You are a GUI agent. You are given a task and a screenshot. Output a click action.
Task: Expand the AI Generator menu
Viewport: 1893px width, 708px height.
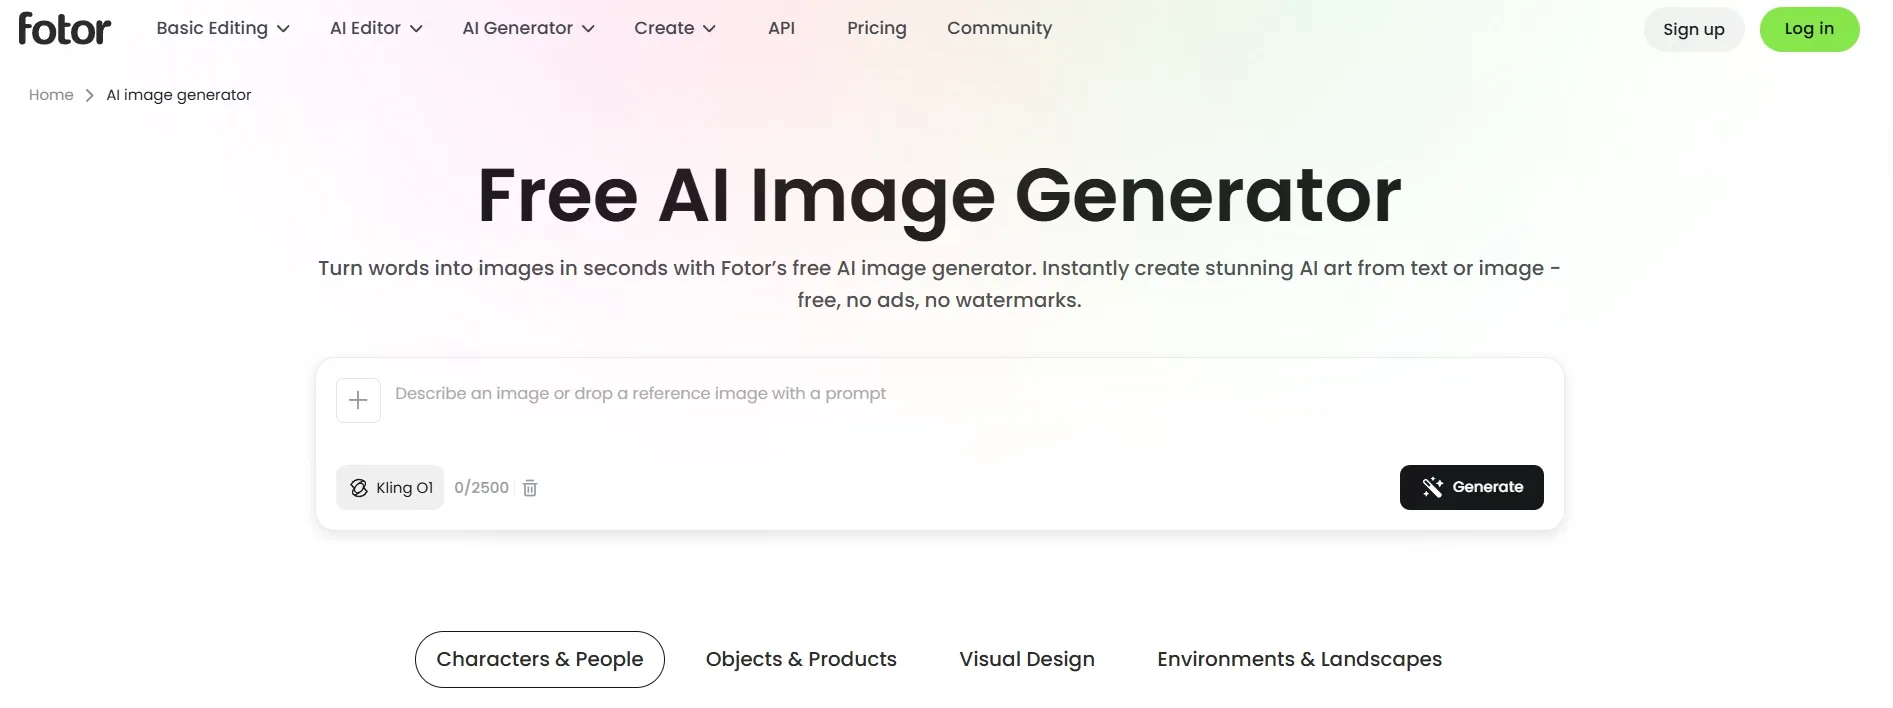coord(528,28)
